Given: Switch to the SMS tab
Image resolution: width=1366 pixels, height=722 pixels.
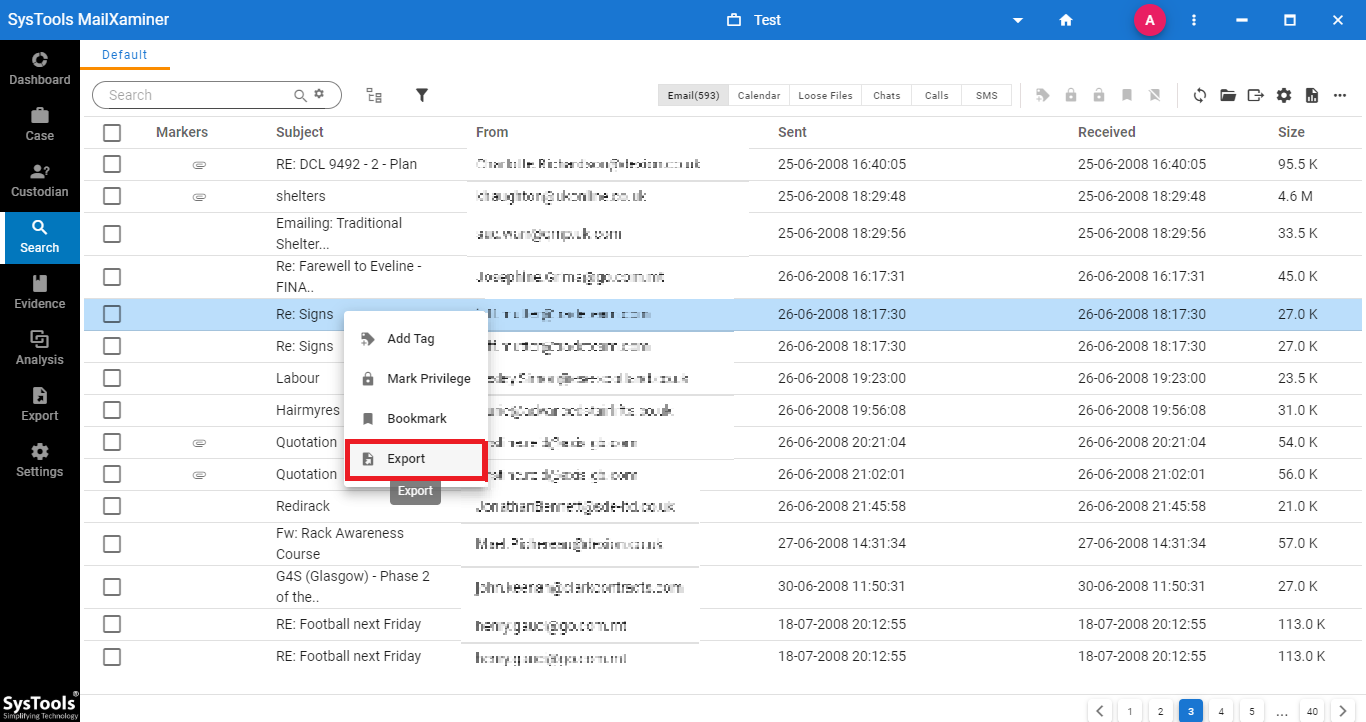Looking at the screenshot, I should point(987,95).
